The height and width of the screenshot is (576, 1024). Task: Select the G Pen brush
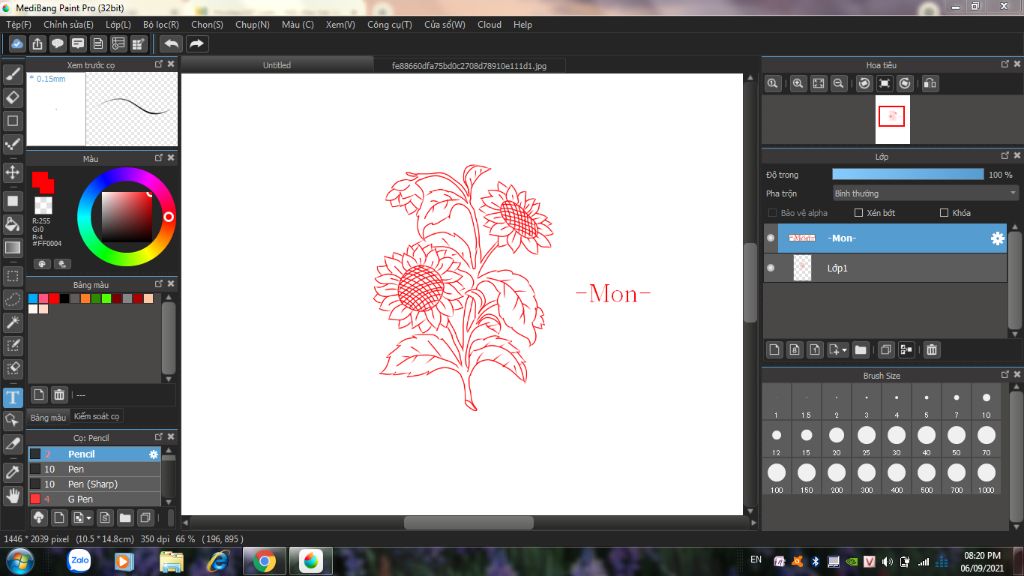tap(94, 499)
